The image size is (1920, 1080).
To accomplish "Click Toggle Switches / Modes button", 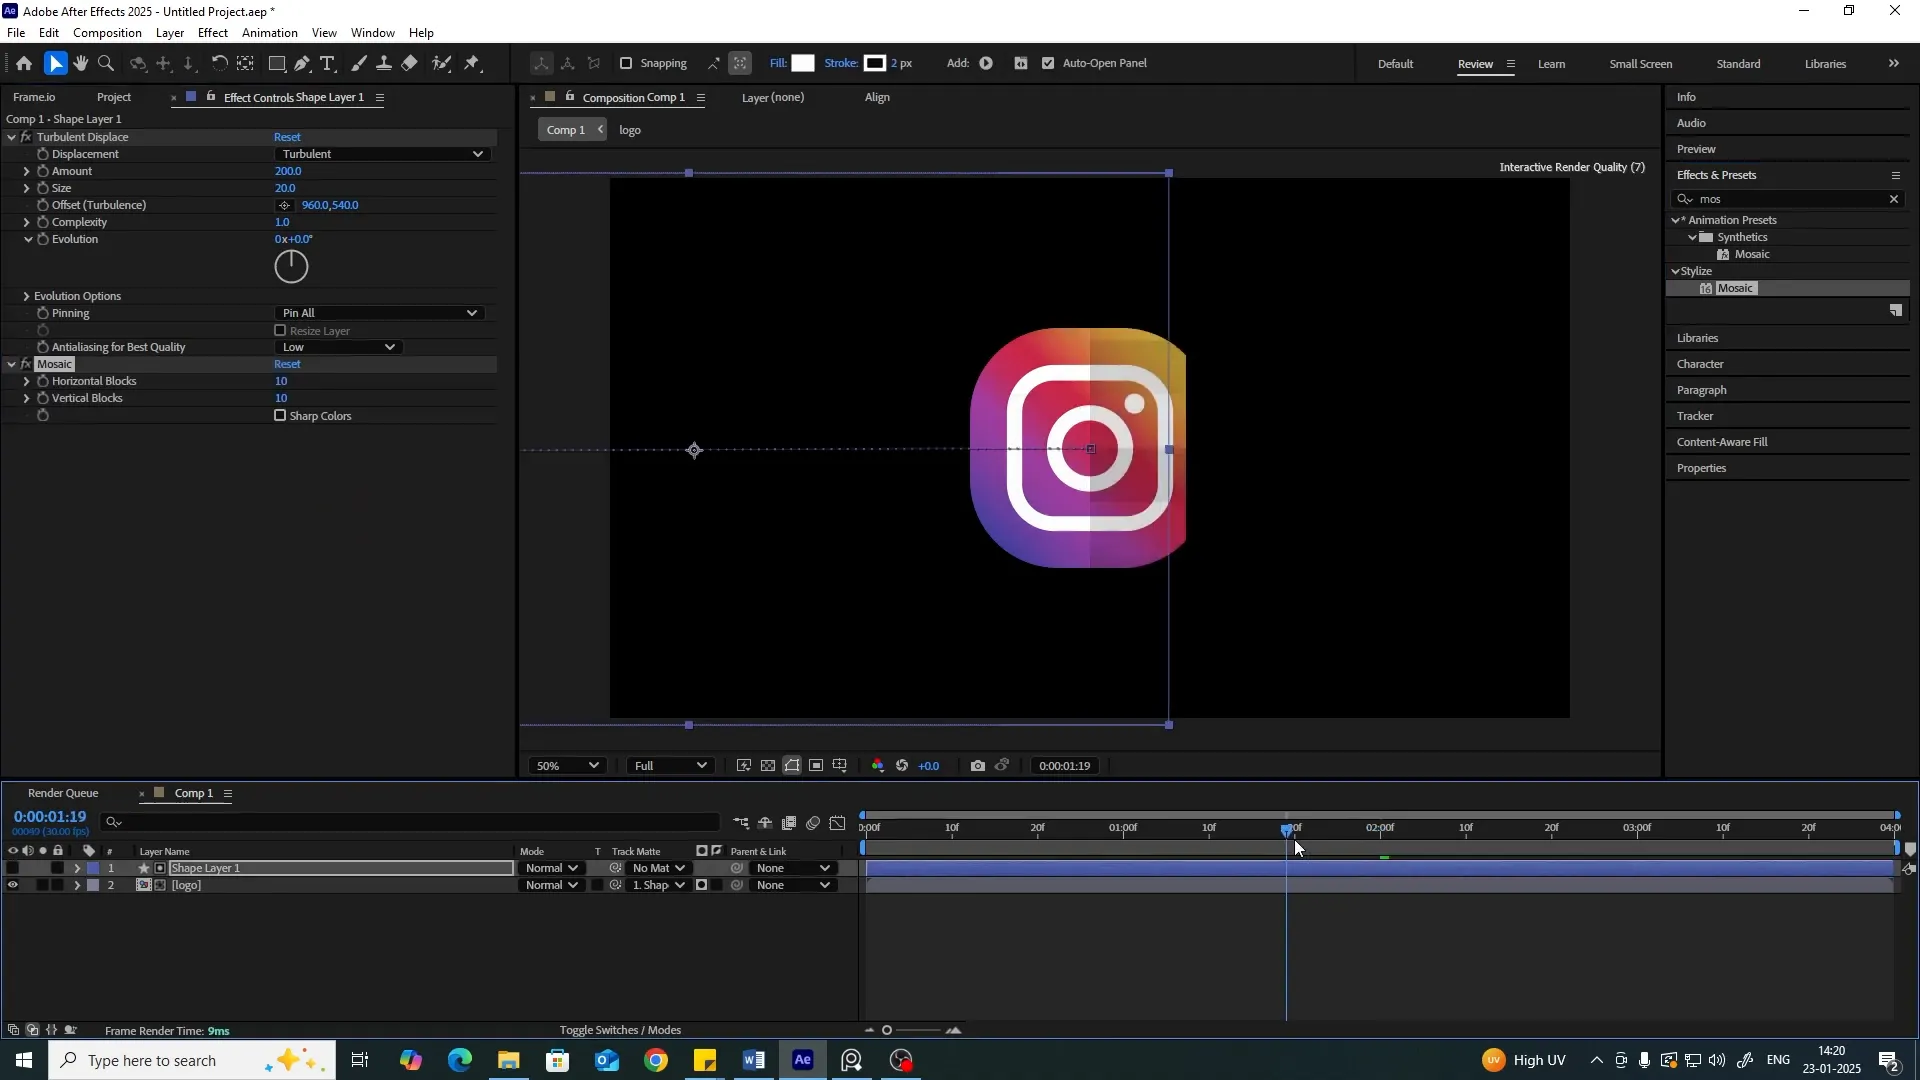I will (620, 1030).
